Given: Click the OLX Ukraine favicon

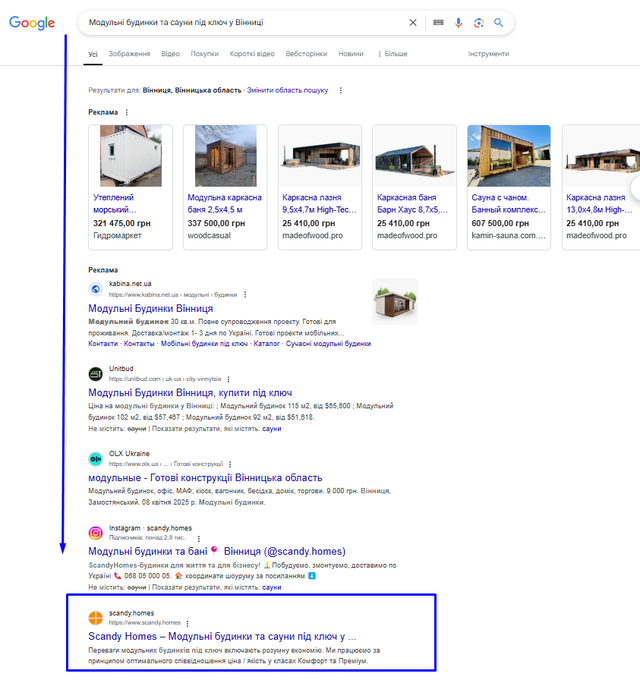Looking at the screenshot, I should (x=95, y=459).
